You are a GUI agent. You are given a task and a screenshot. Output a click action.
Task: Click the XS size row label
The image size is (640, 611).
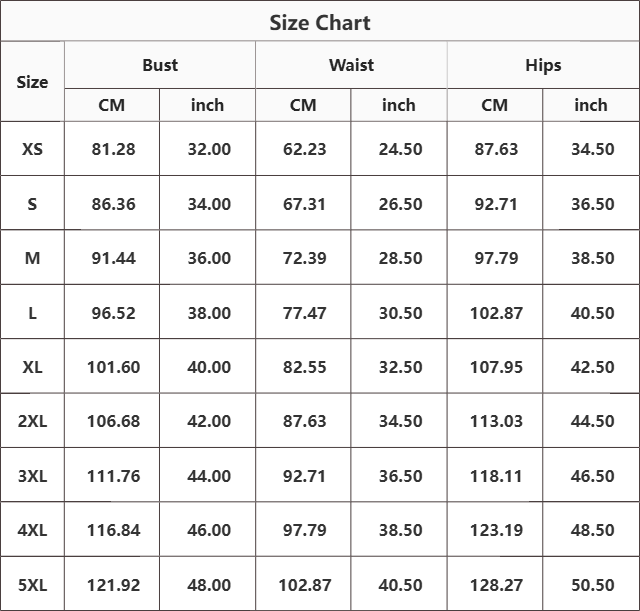[32, 149]
